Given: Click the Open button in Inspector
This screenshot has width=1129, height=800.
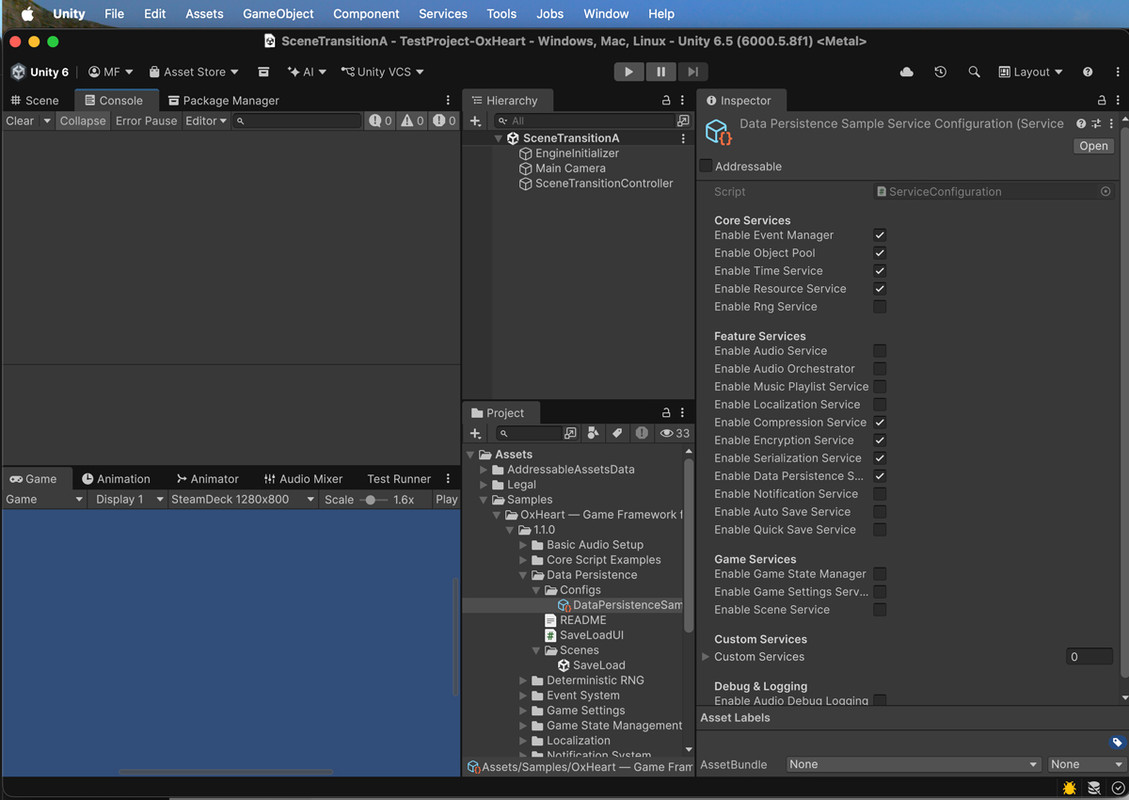Looking at the screenshot, I should click(1093, 146).
